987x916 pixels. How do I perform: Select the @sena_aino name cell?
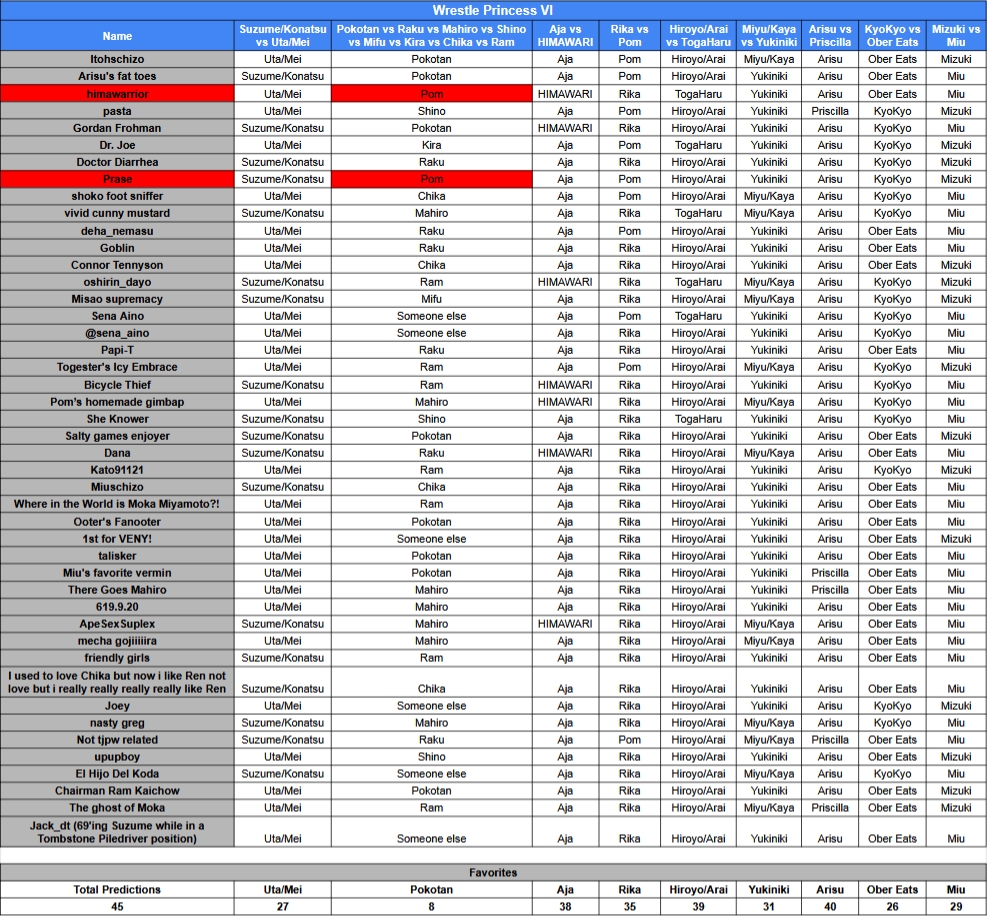117,333
